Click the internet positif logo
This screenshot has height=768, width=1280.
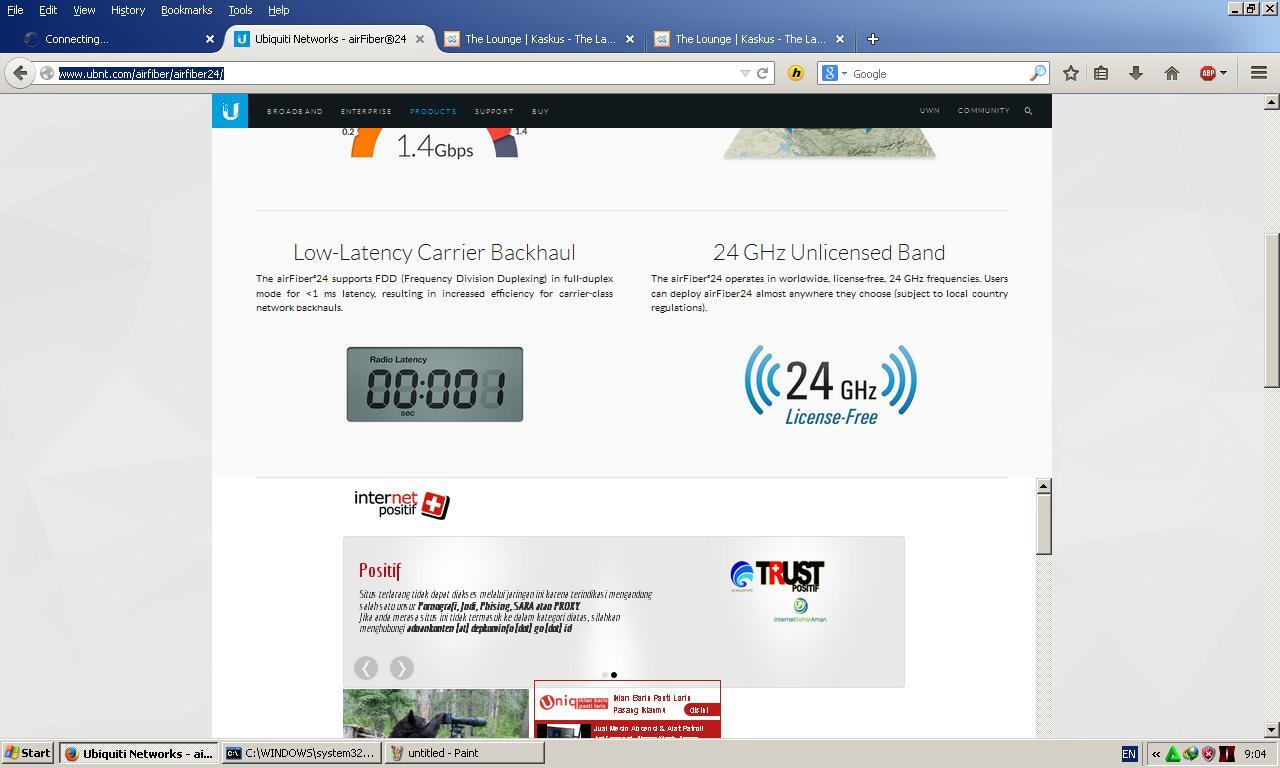point(402,504)
